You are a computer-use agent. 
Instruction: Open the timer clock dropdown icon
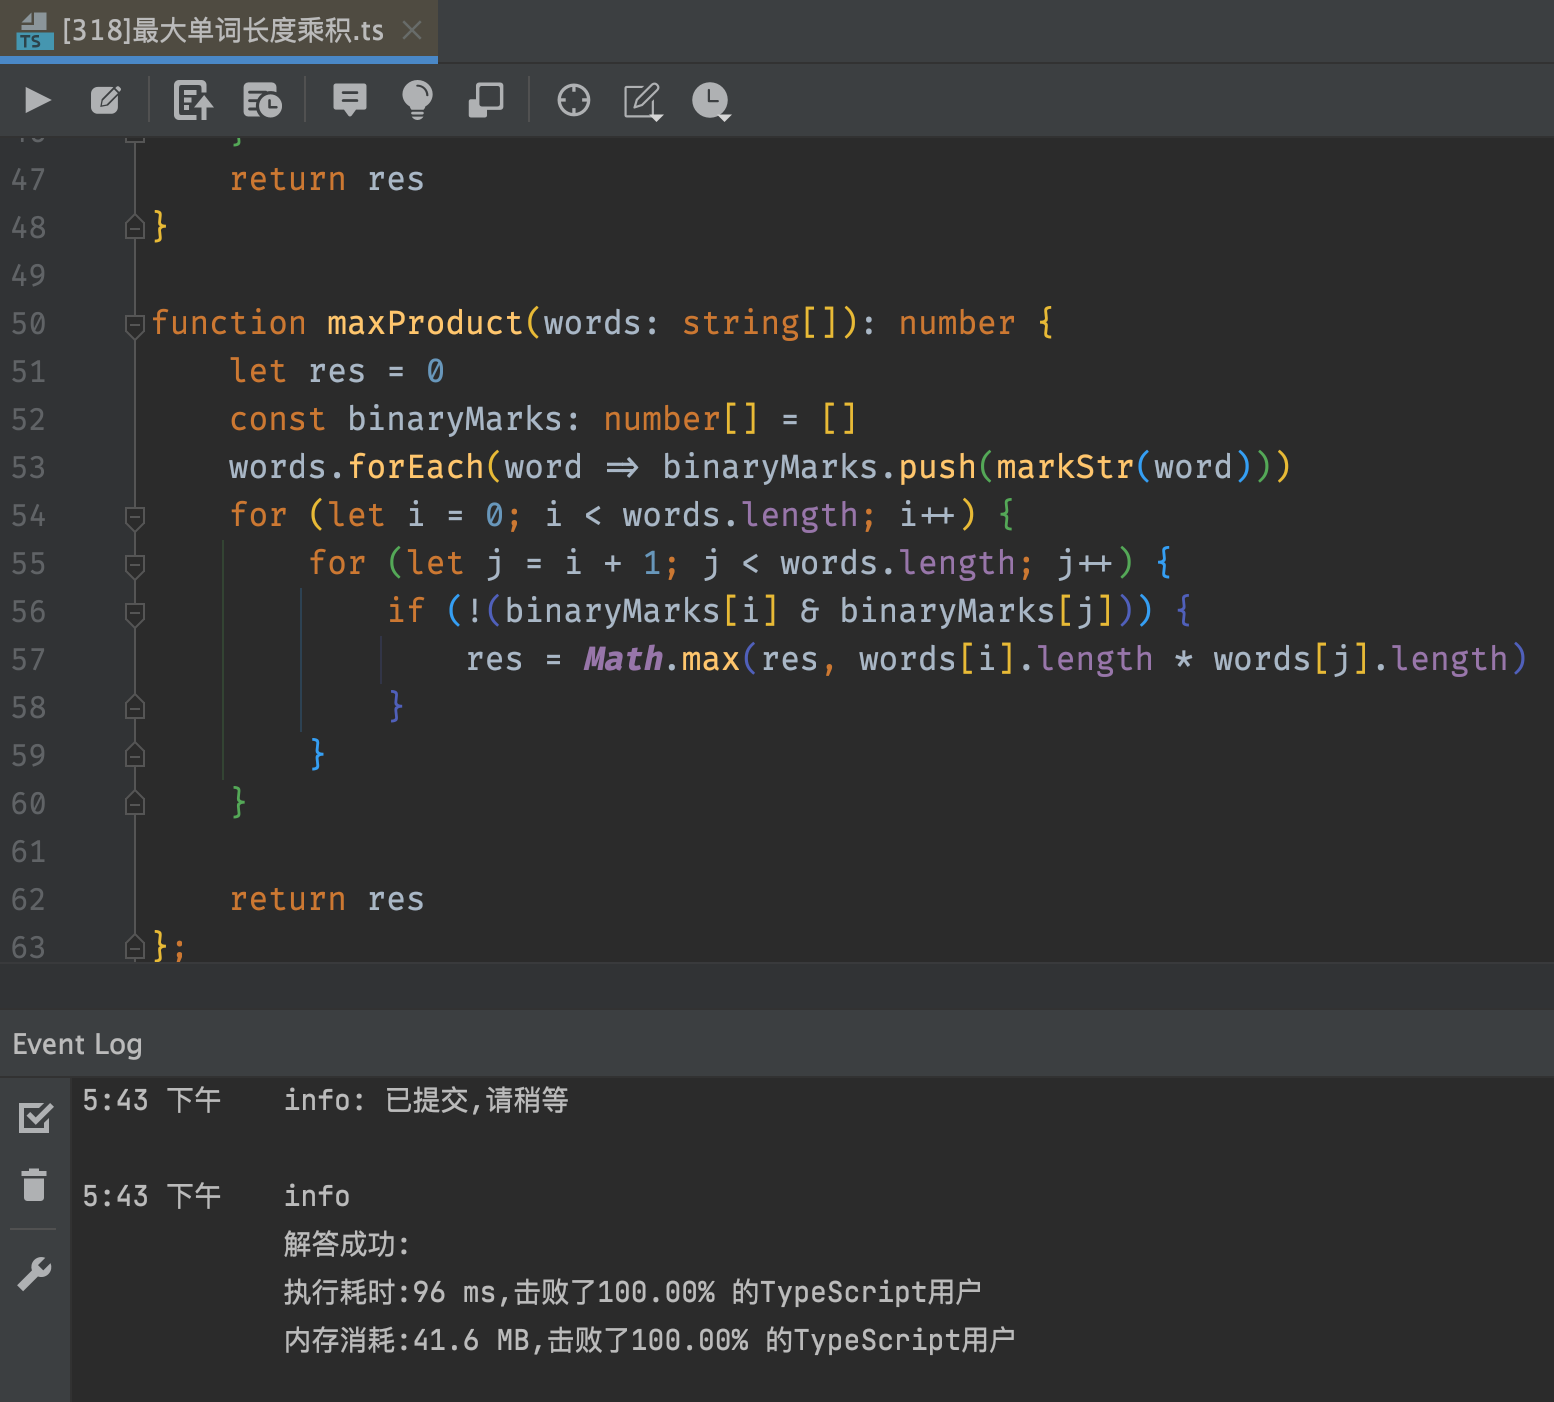click(711, 101)
